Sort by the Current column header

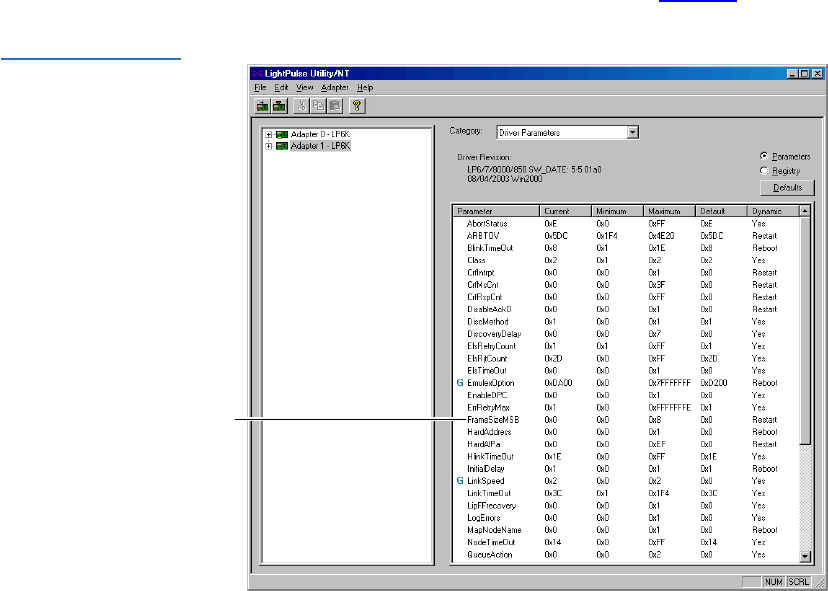coord(565,211)
